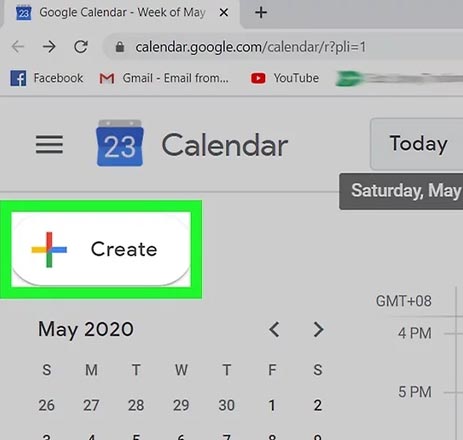Select May 2 in mini calendar
463x440 pixels.
[318, 405]
